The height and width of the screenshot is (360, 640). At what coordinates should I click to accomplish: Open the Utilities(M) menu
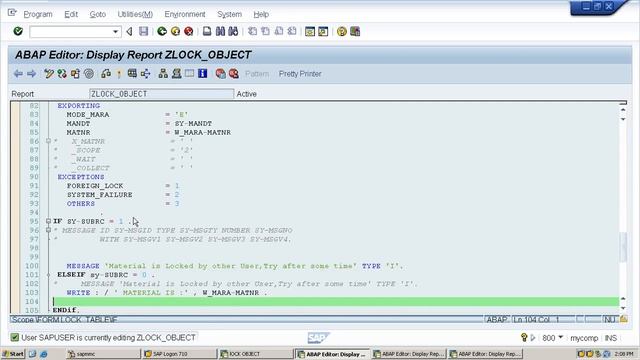135,14
